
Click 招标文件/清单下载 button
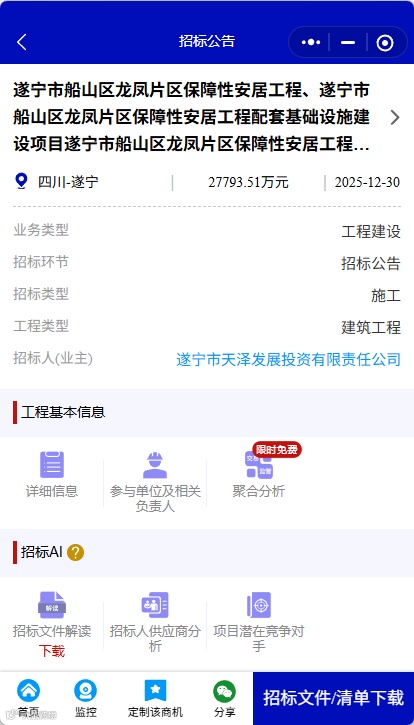[334, 698]
